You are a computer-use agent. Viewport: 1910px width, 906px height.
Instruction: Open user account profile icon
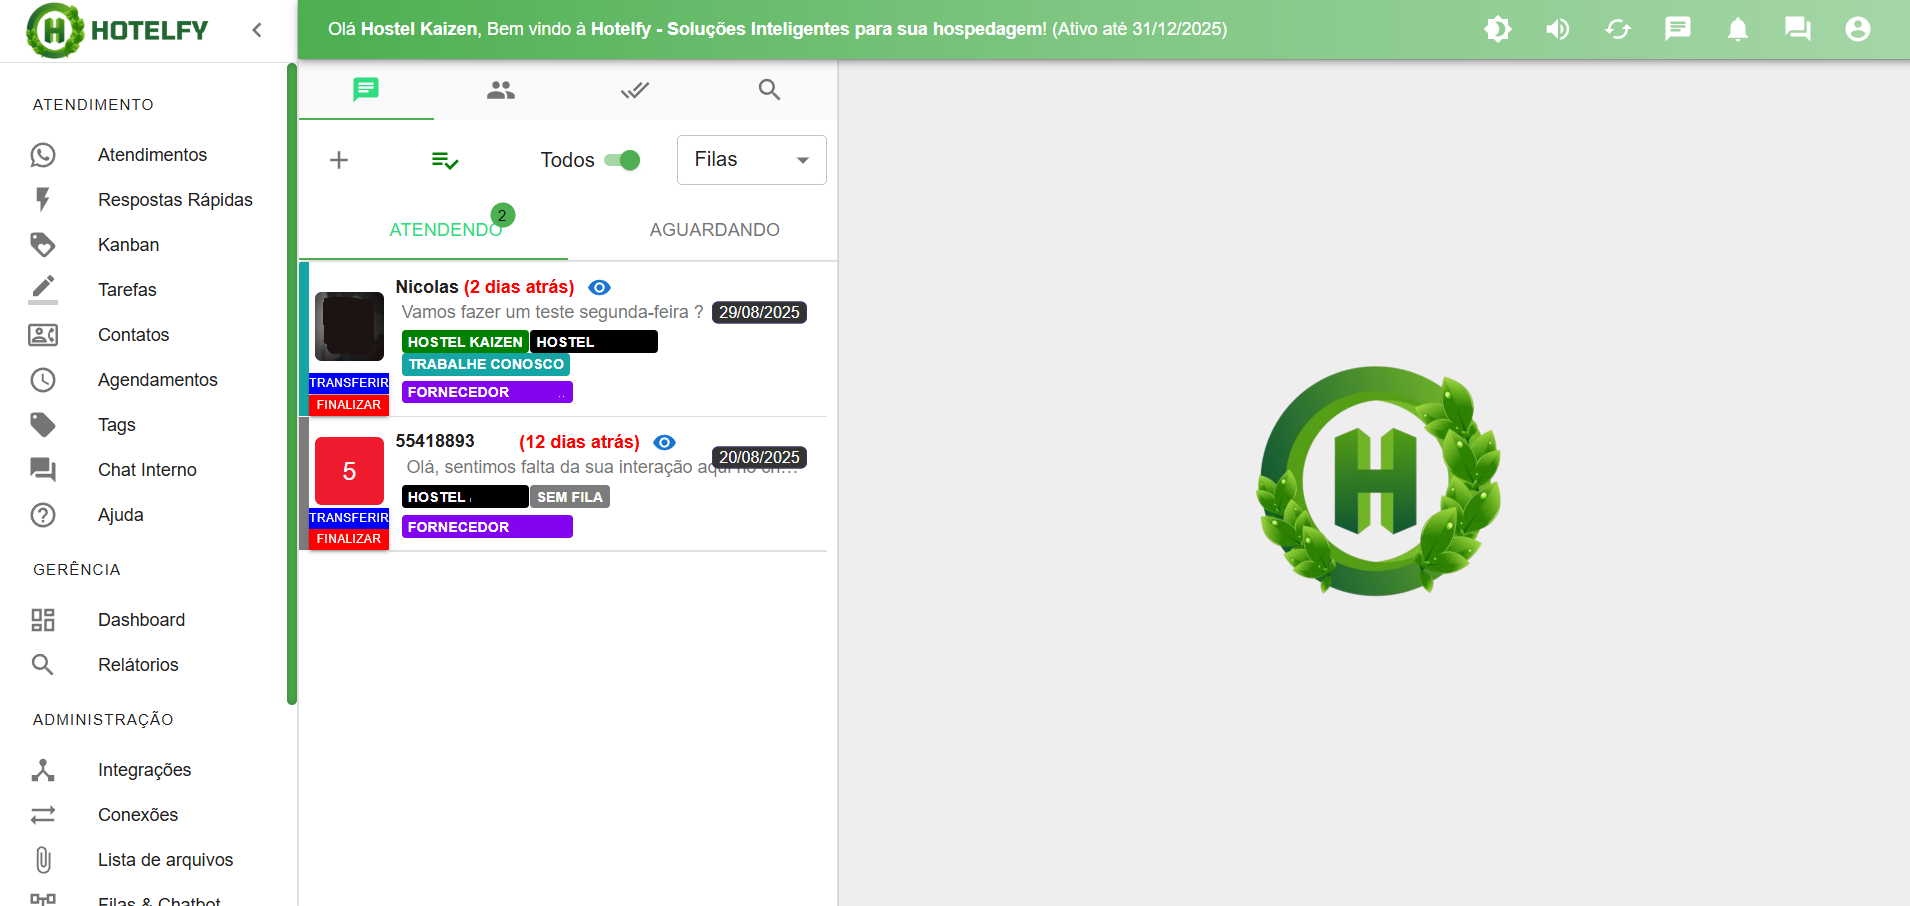tap(1857, 29)
